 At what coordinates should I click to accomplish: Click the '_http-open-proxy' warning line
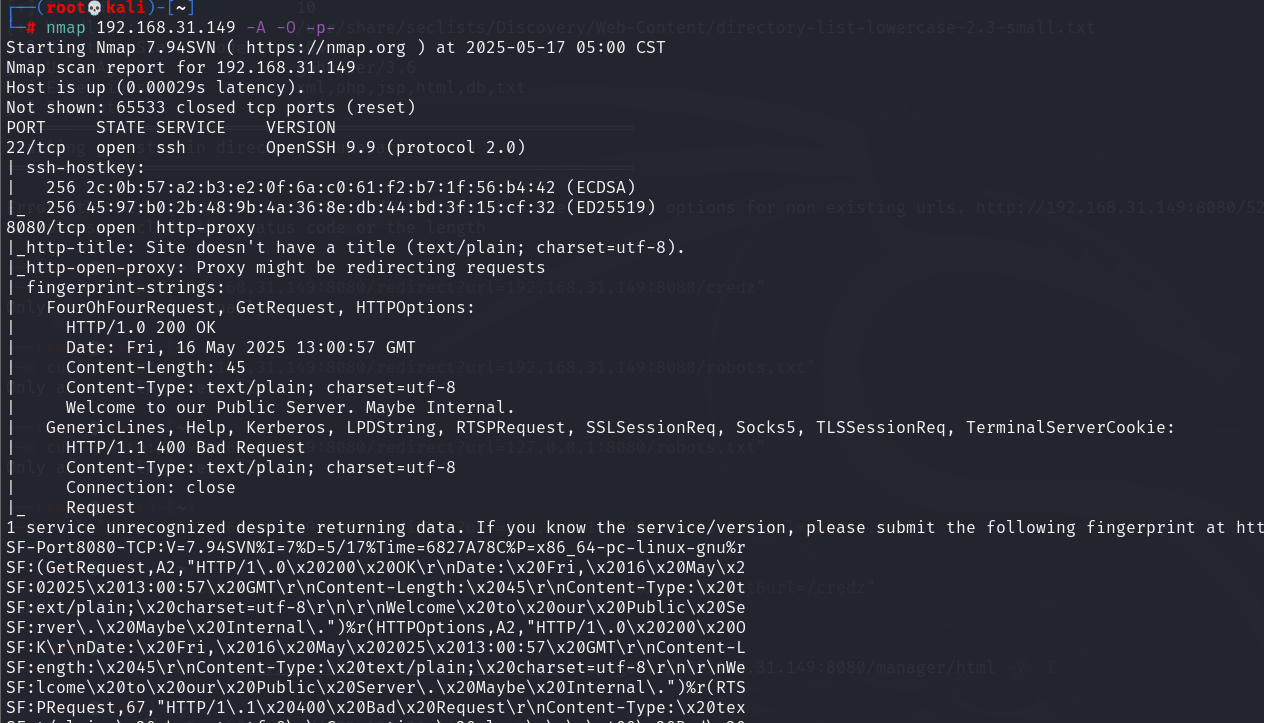pos(276,267)
